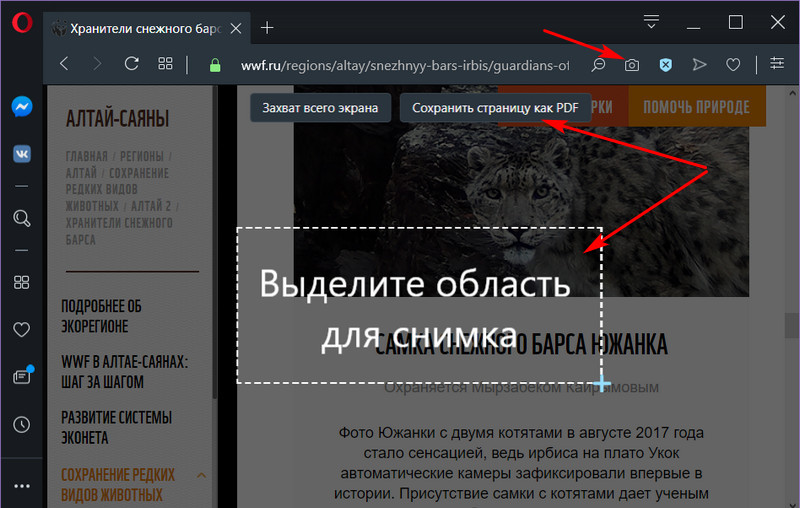
Task: Open sidebar three-dots setup menu
Action: tap(21, 487)
